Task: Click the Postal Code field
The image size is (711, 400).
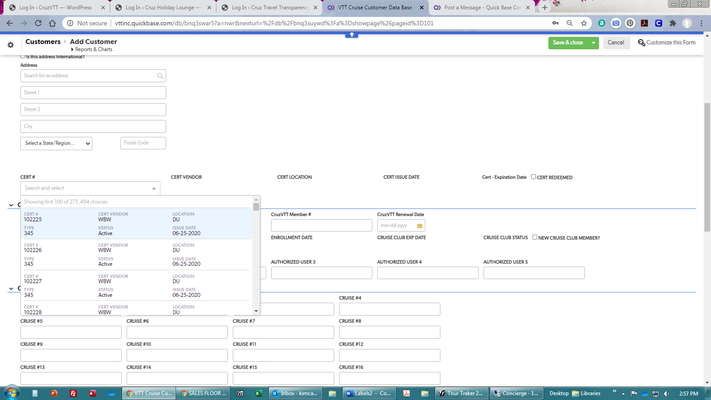Action: pyautogui.click(x=143, y=143)
